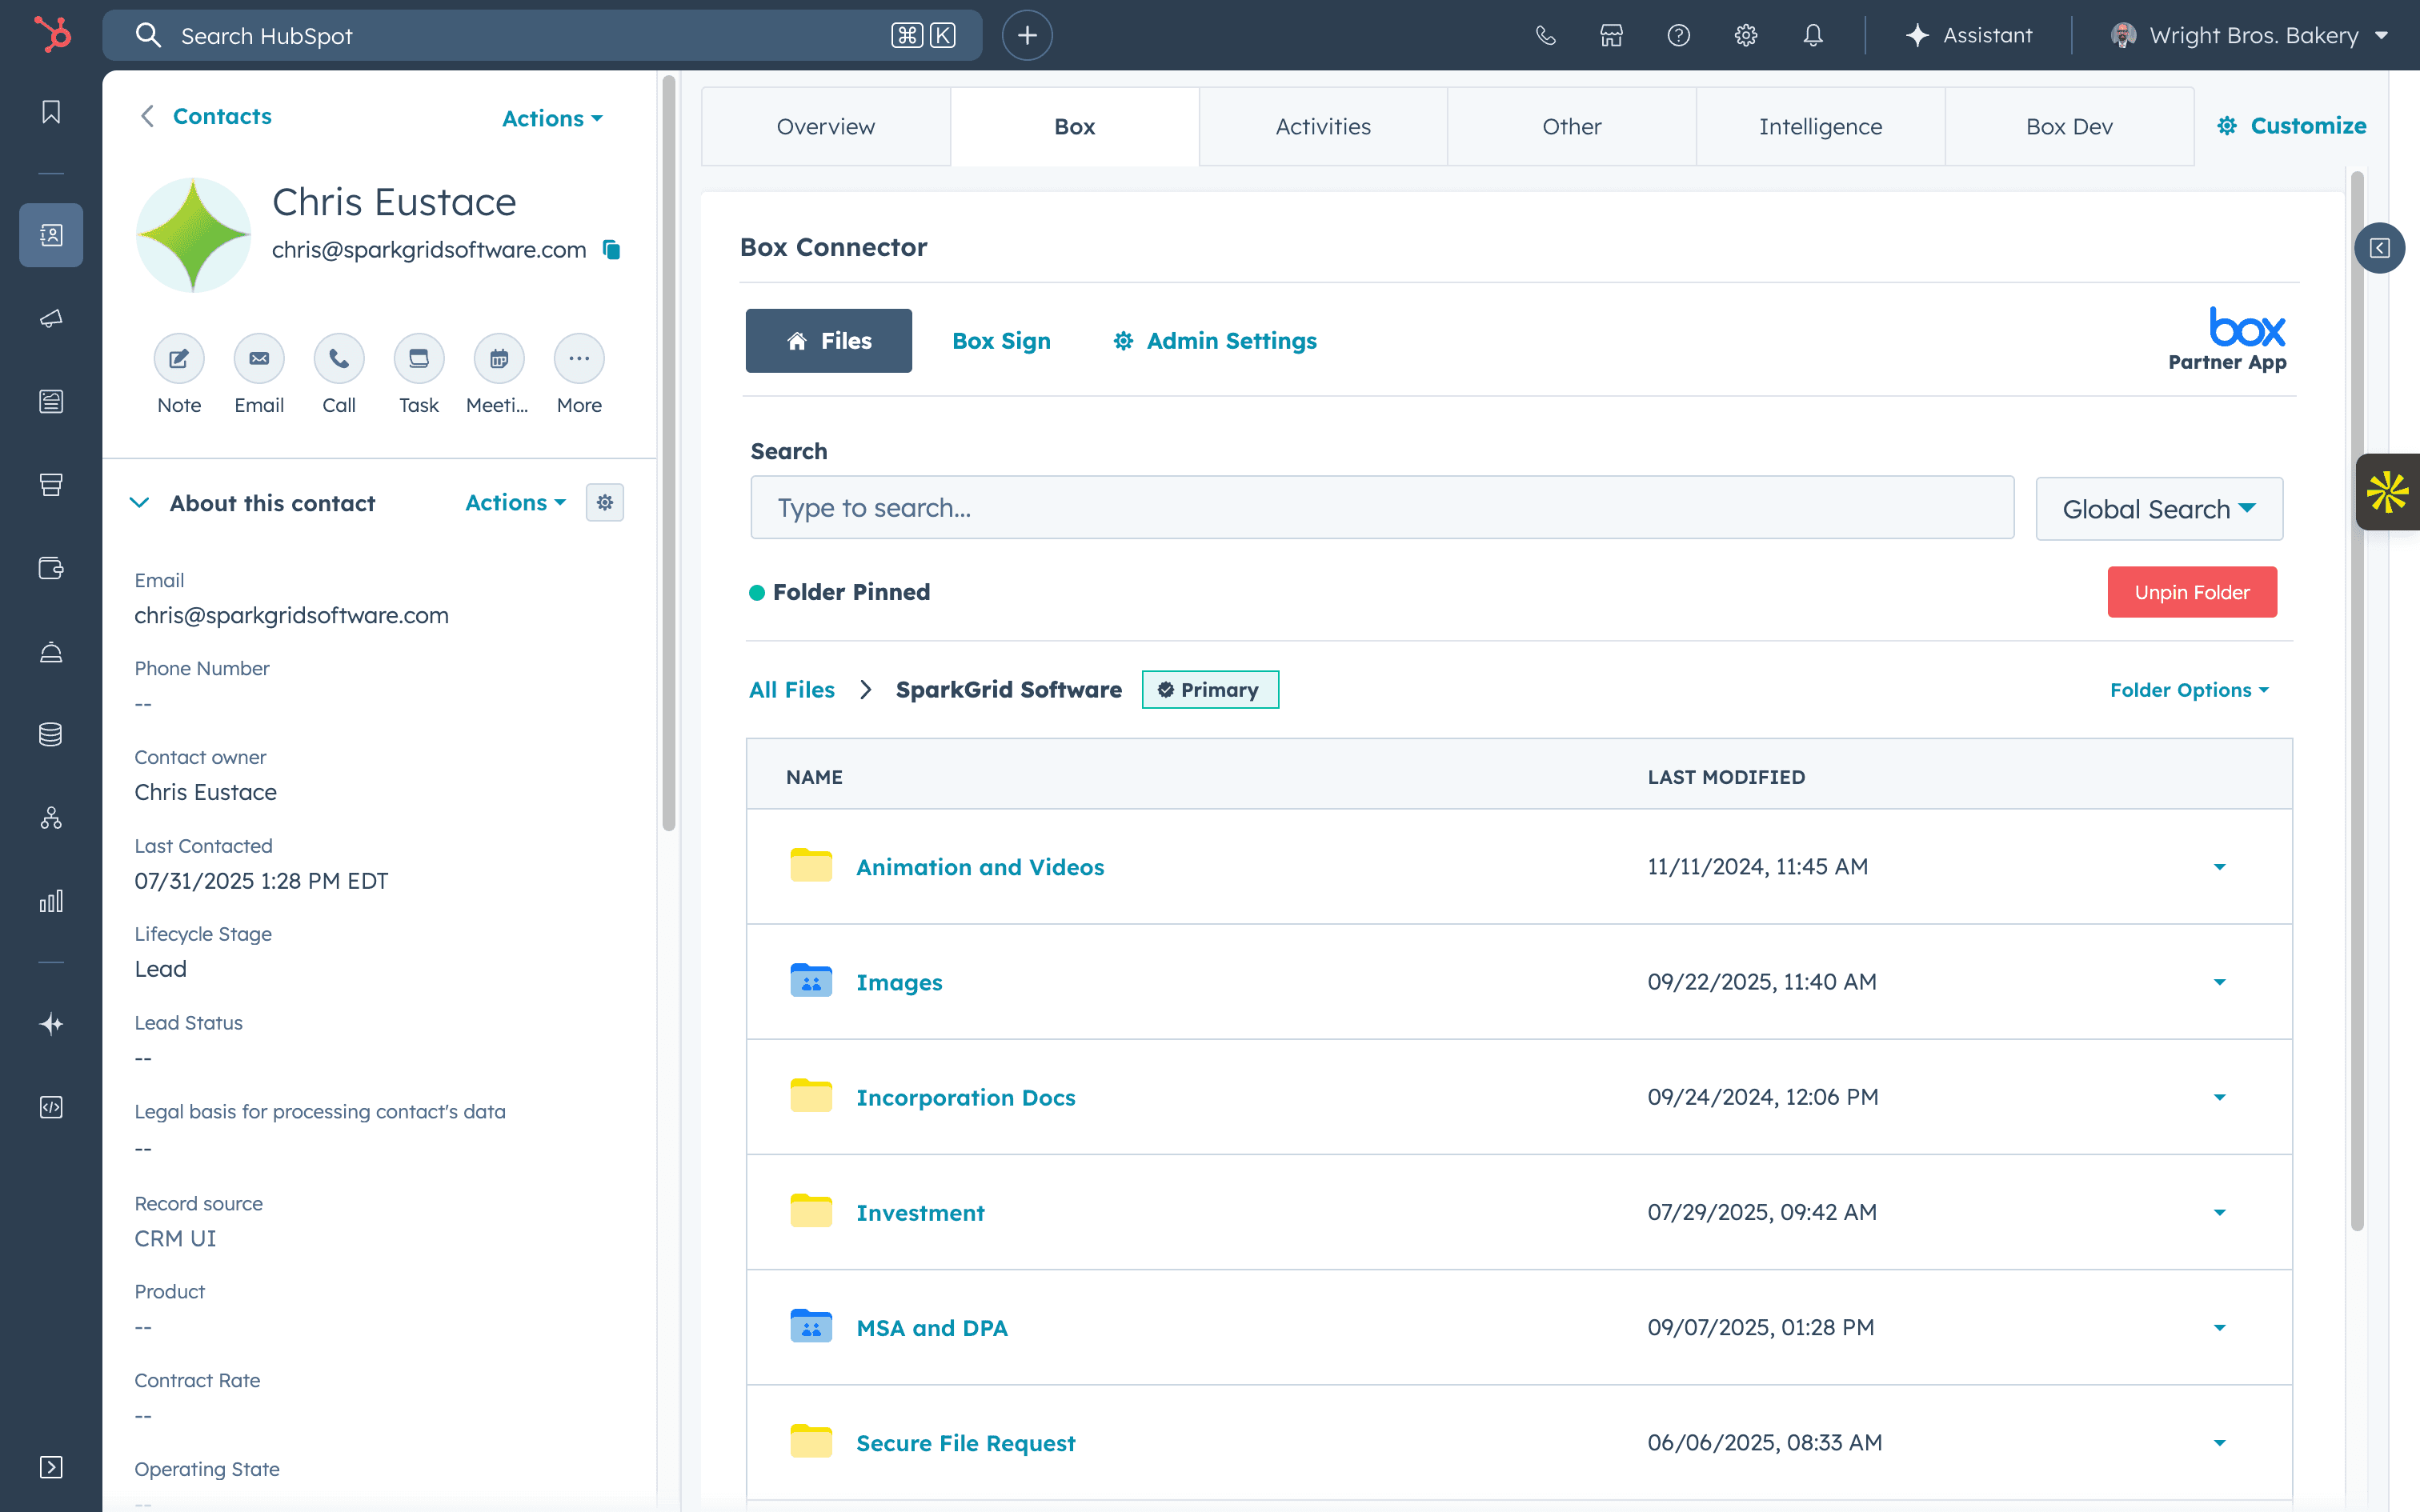Click the Box search input field
Screen dimensions: 2420x1512
1382,508
